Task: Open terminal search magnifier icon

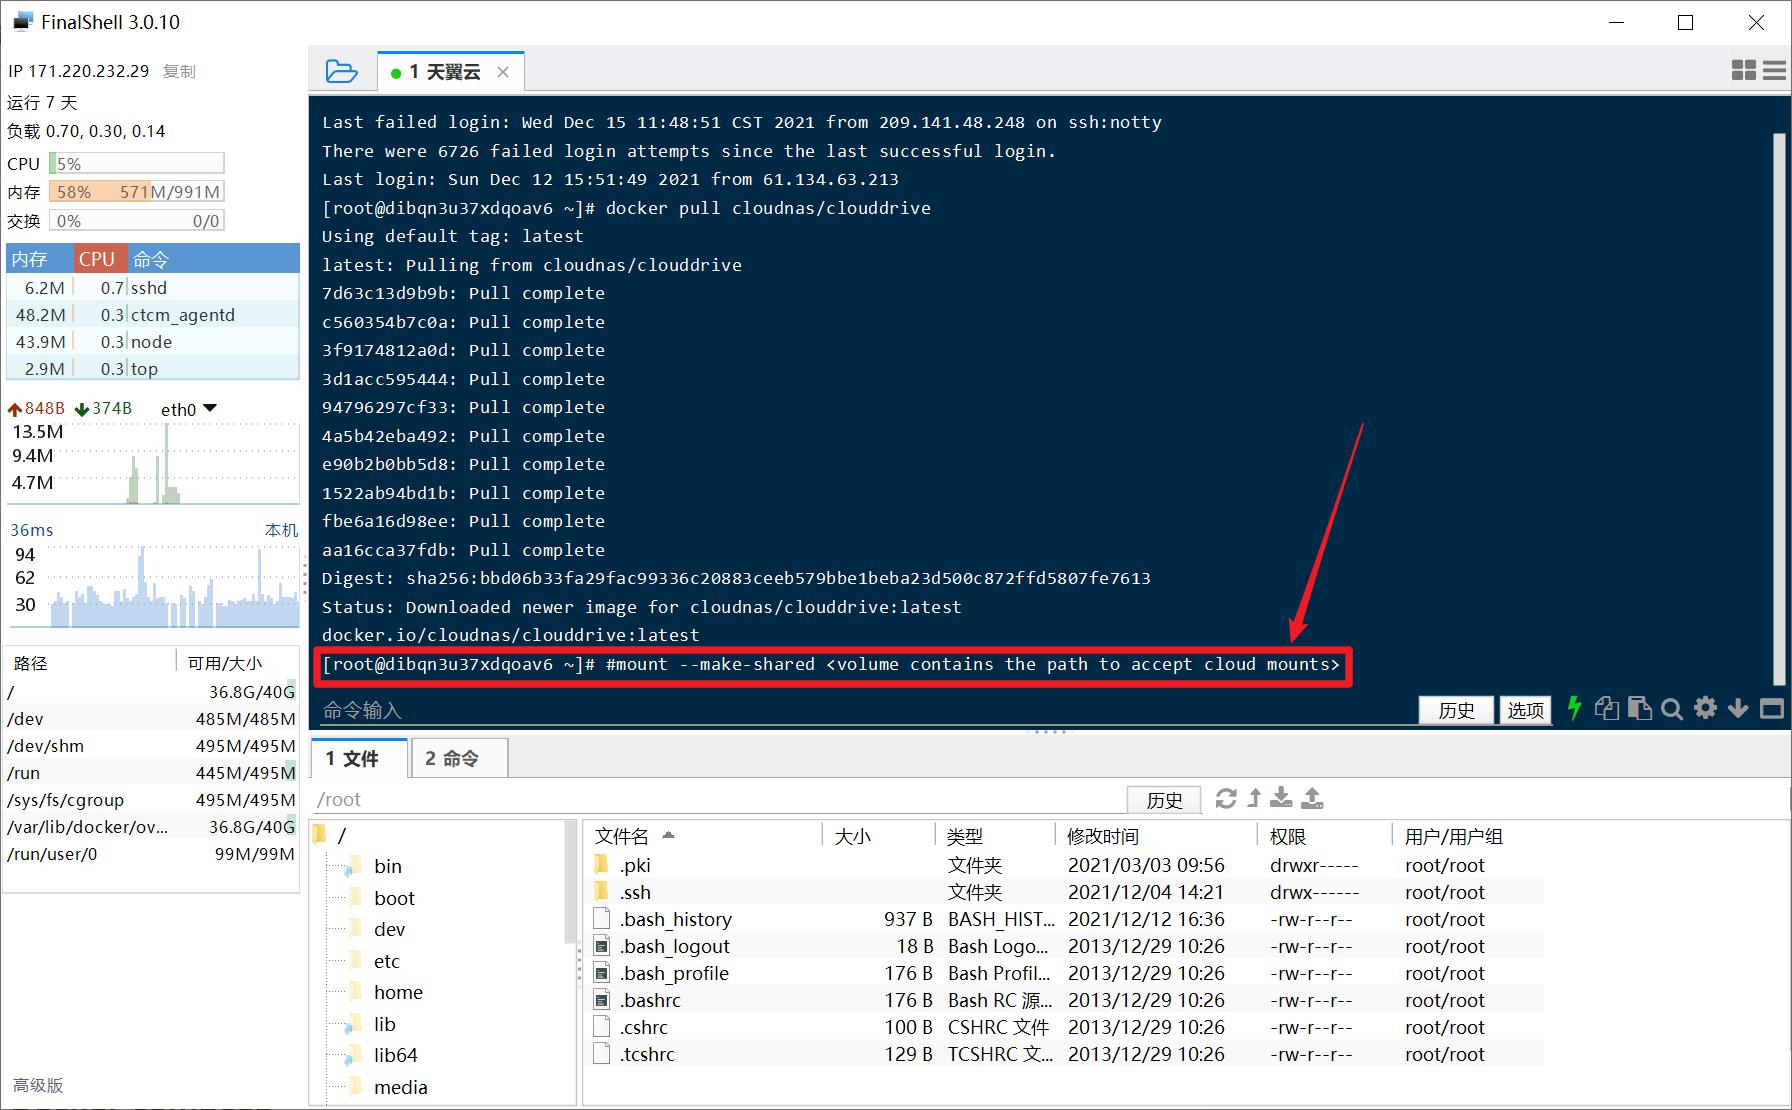Action: click(1672, 709)
